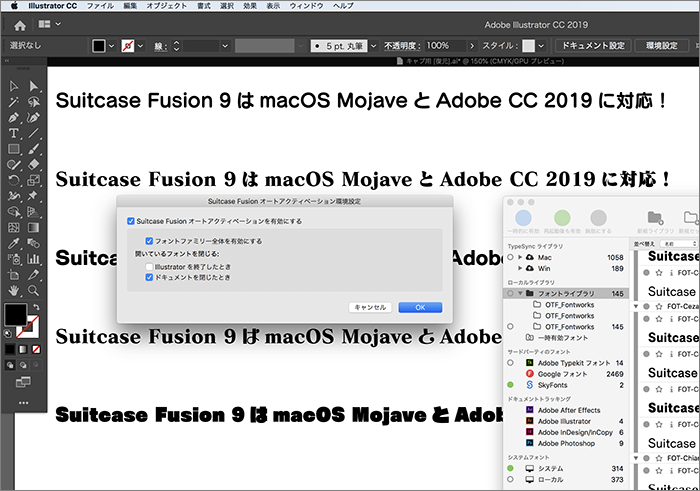The image size is (700, 491).
Task: Select the Eyedropper tool
Action: (x=14, y=243)
